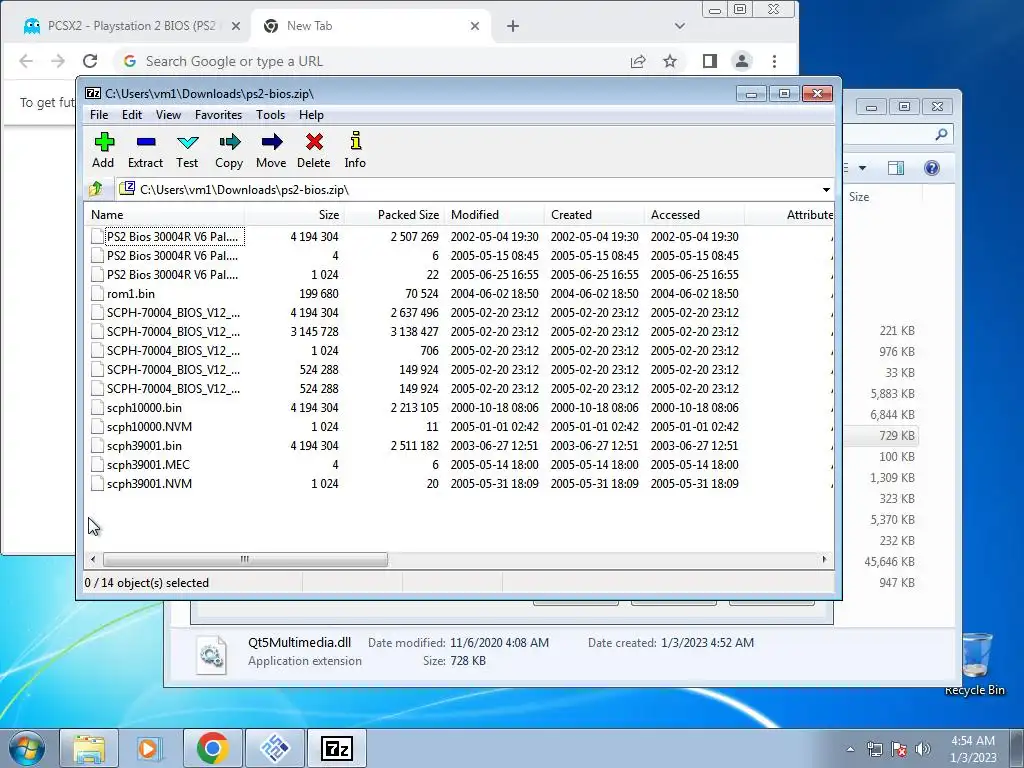Open the Tools menu
This screenshot has width=1024, height=768.
(x=270, y=115)
